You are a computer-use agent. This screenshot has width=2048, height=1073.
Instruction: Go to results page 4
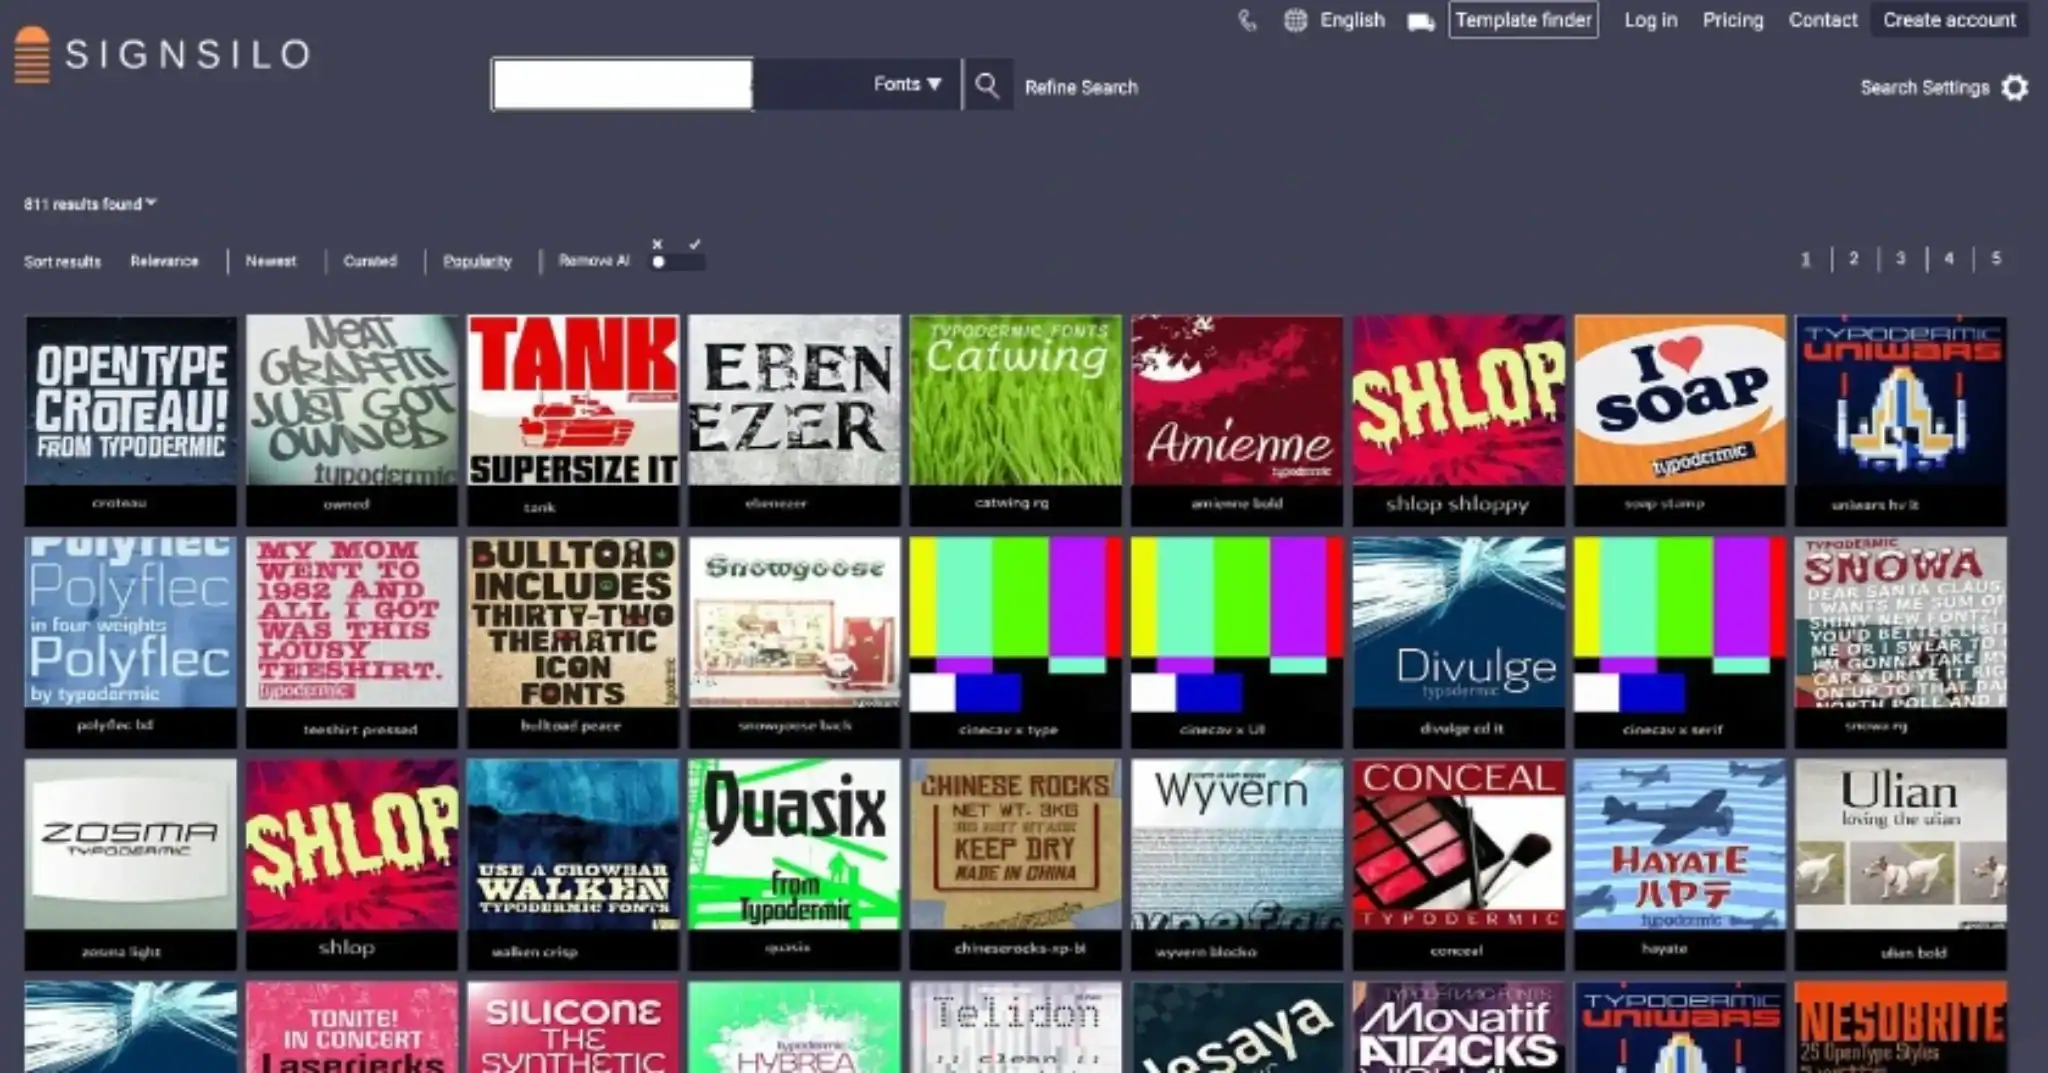point(1948,258)
